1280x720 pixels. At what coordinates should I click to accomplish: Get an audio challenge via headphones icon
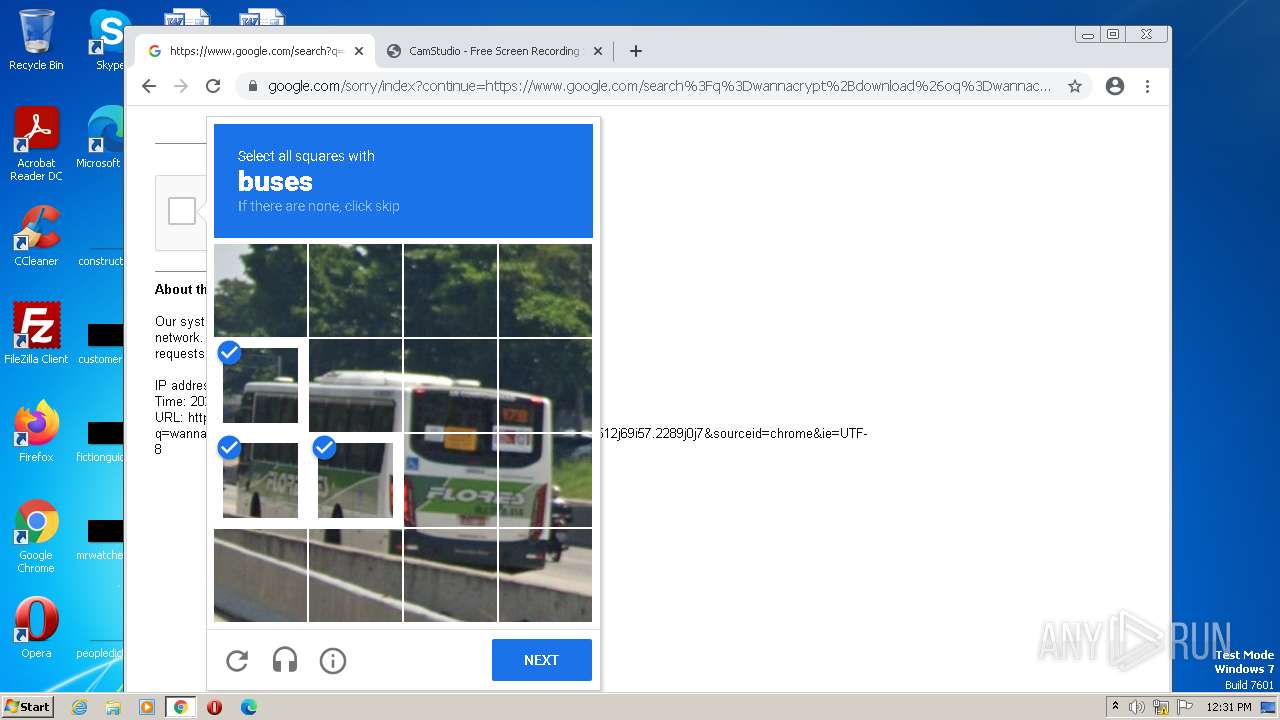click(x=285, y=660)
